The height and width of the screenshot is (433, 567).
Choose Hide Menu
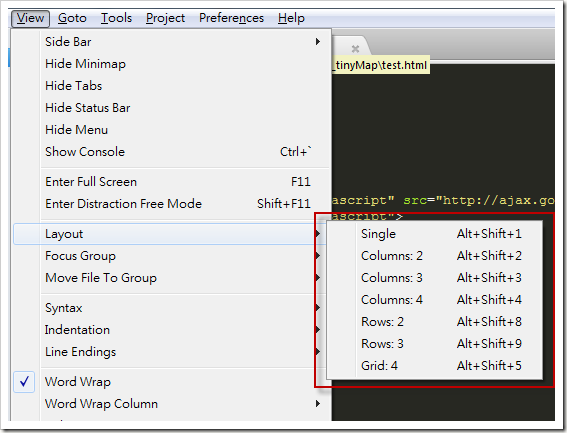point(172,130)
